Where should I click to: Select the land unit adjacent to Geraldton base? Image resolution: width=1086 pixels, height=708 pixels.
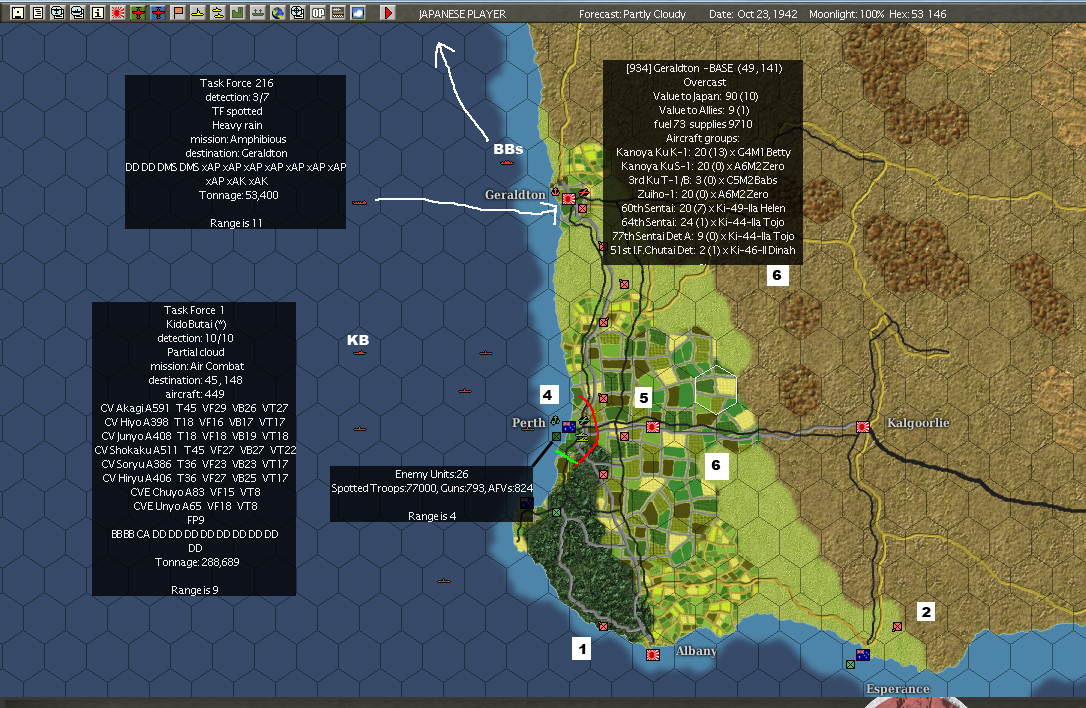click(582, 209)
